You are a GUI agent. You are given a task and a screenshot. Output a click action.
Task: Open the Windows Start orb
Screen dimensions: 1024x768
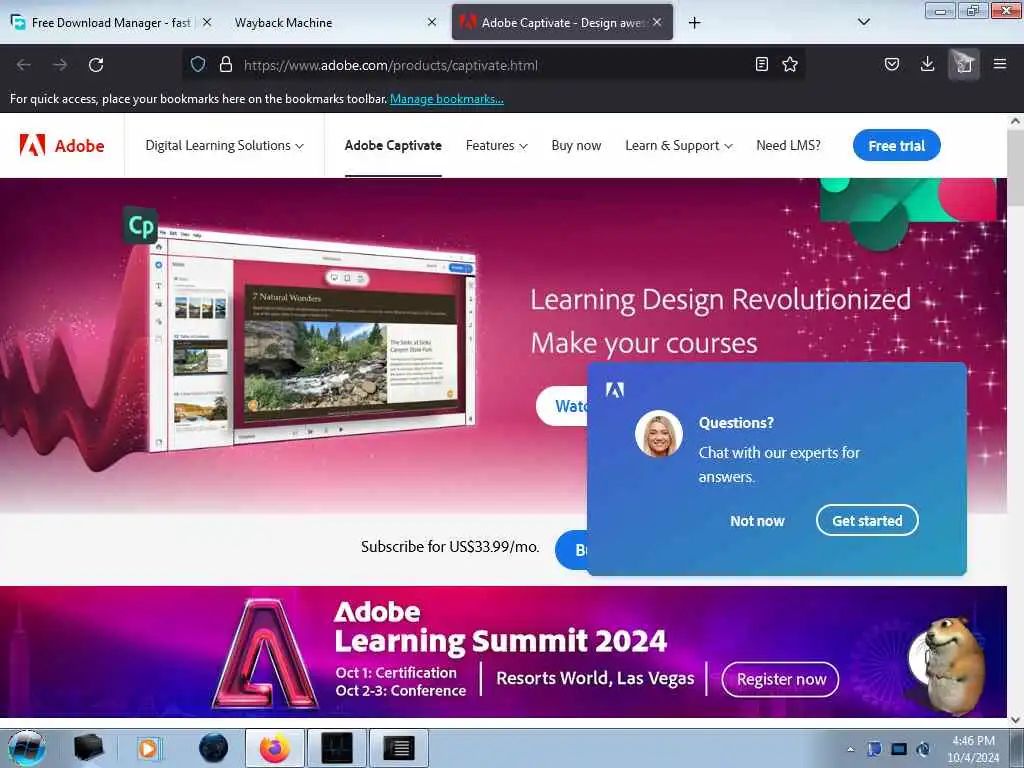pos(27,748)
